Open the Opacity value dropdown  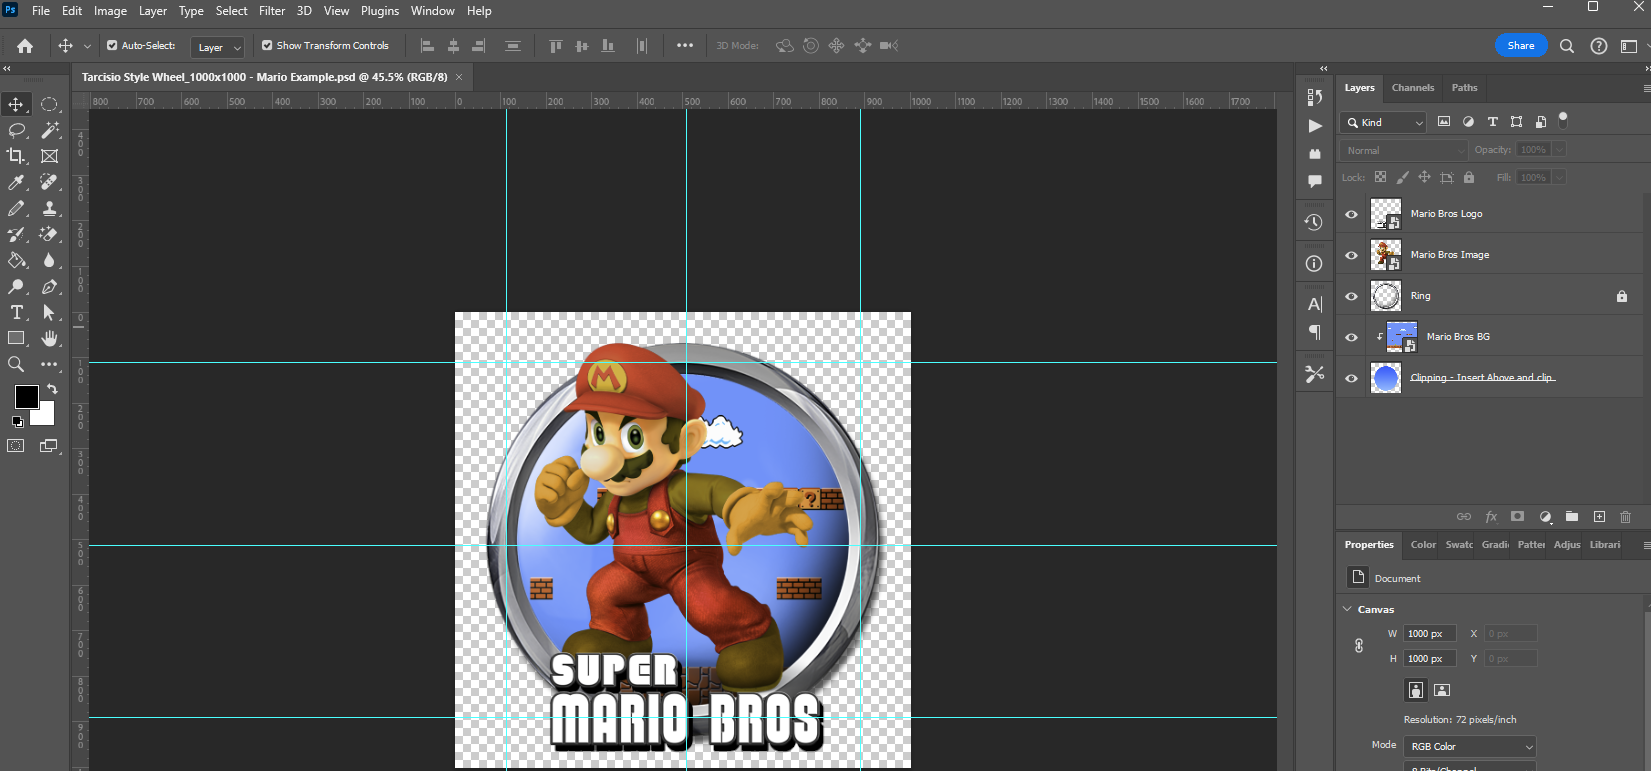(x=1559, y=150)
